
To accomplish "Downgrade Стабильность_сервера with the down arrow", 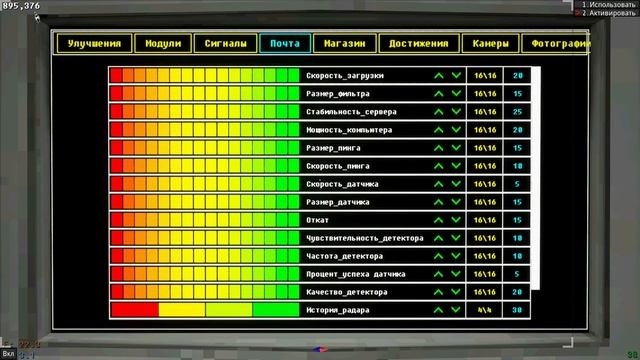I will 456,111.
